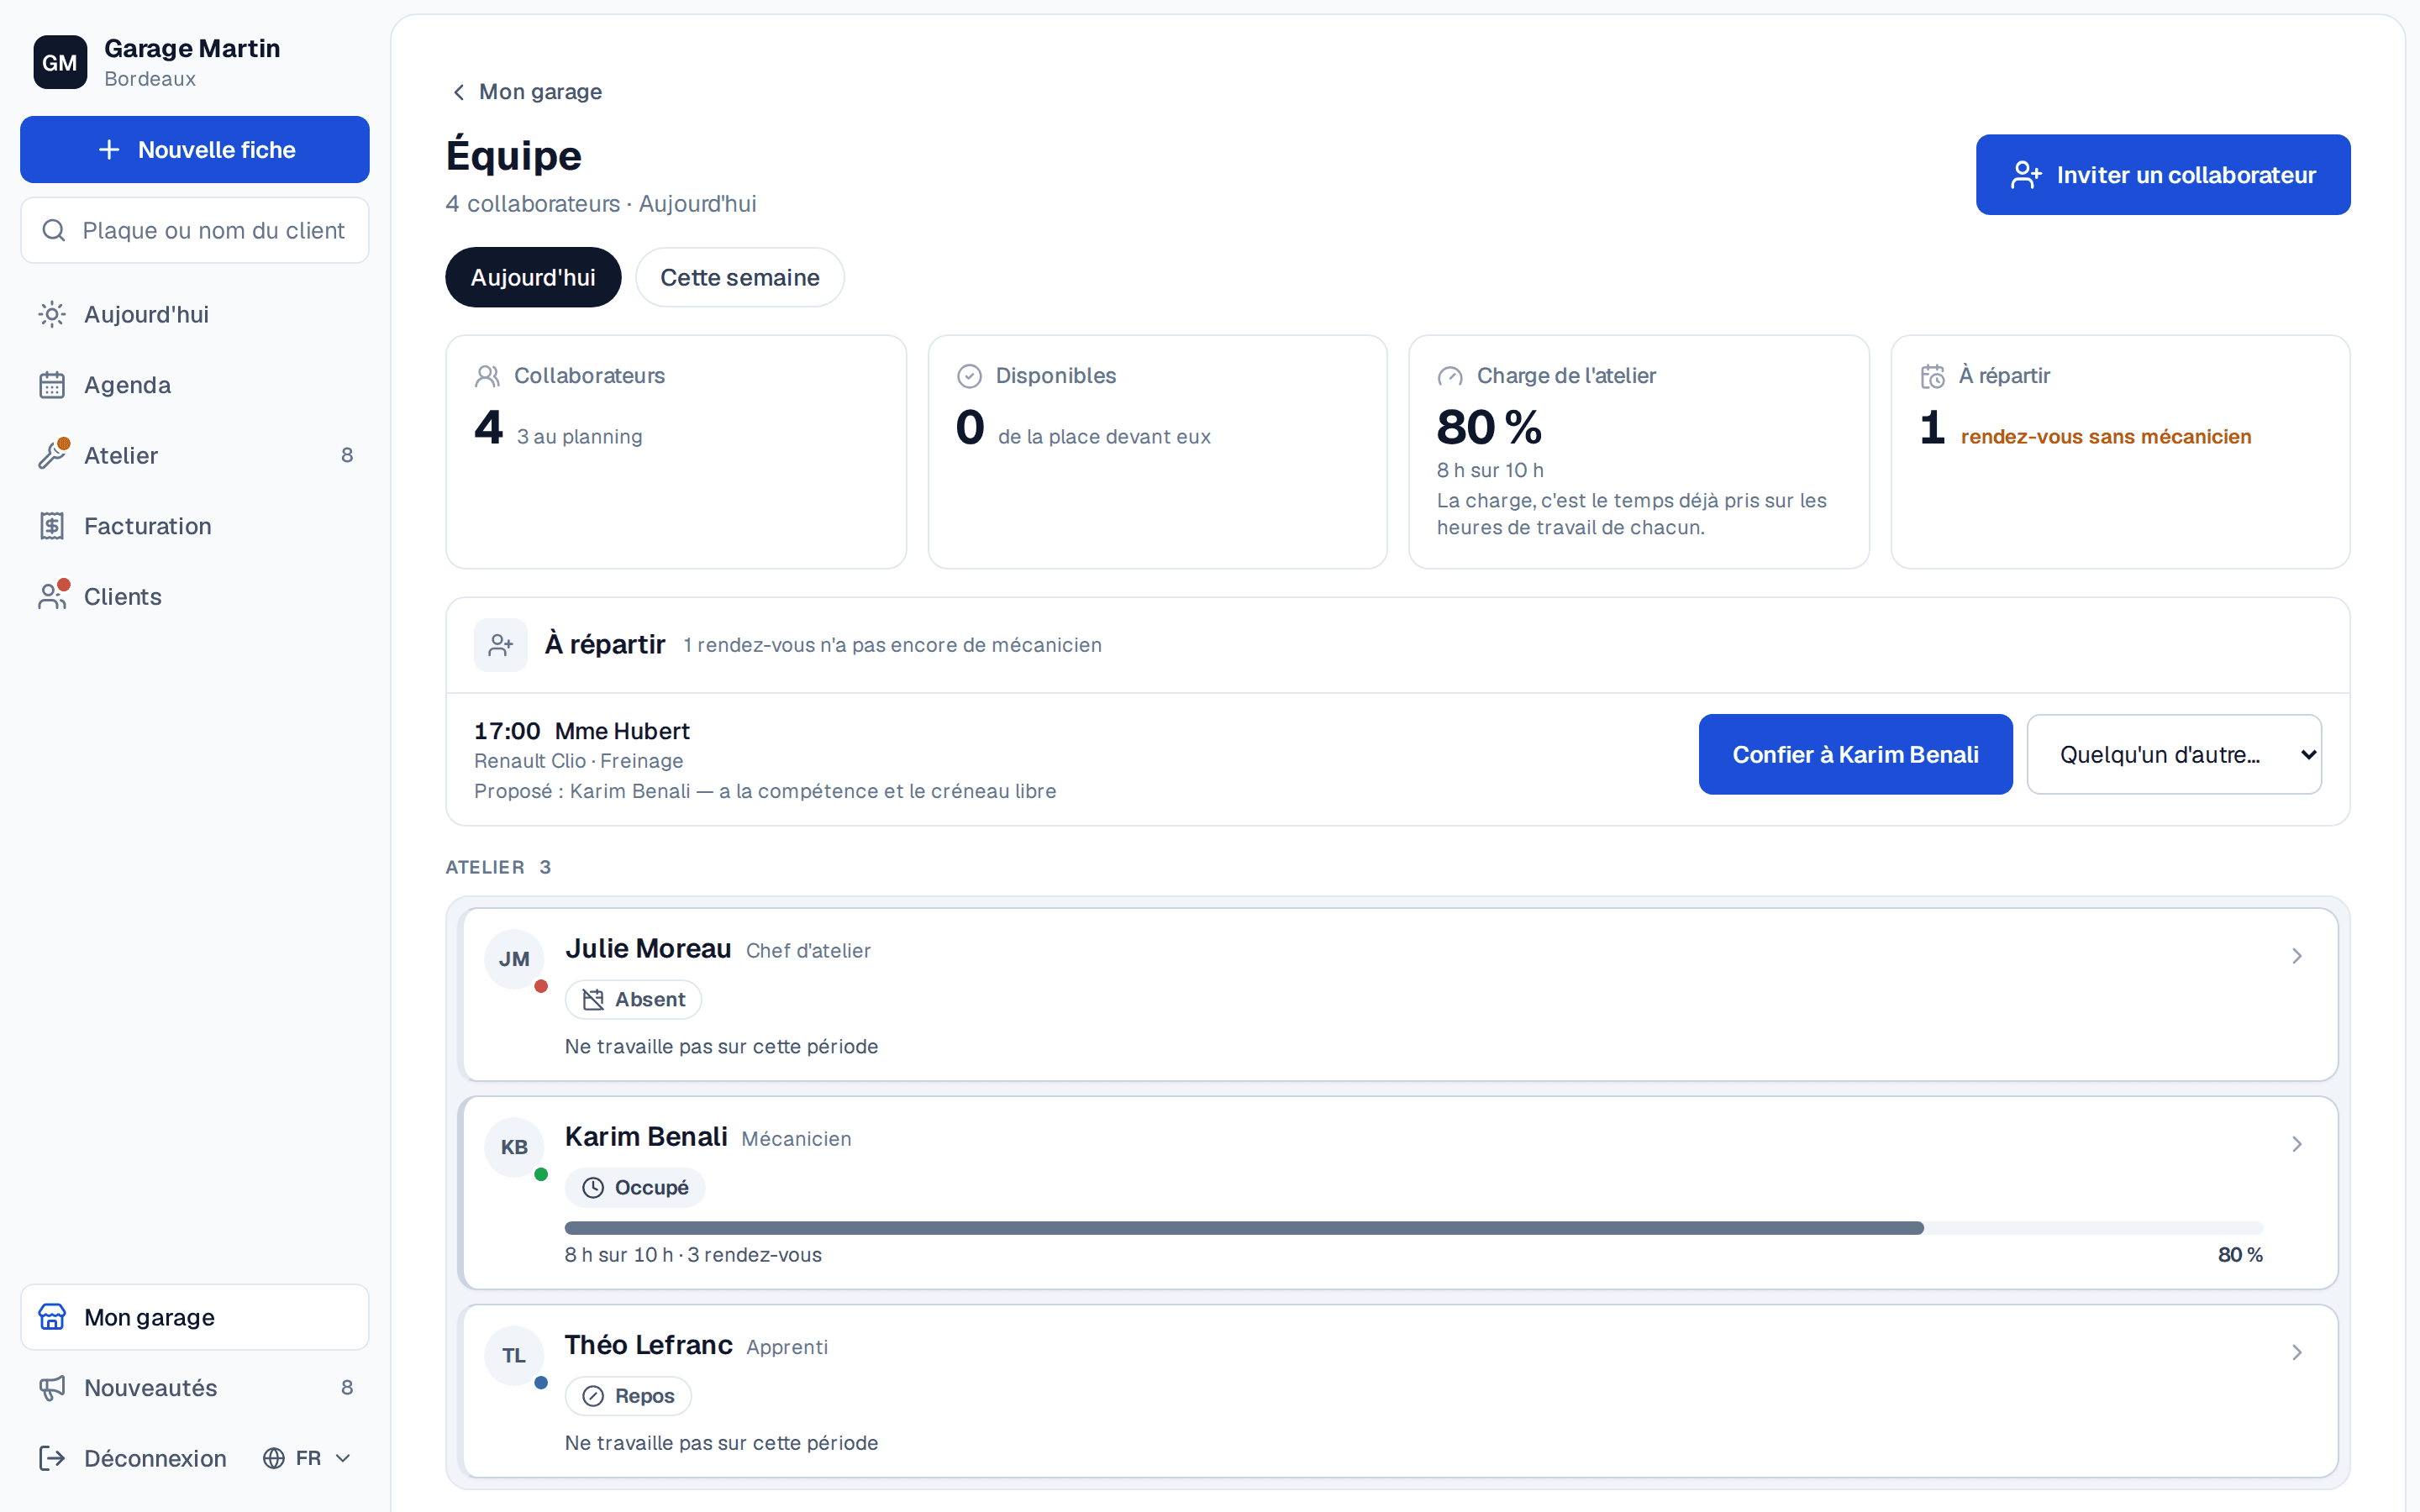Click Inviter un collaborateur button
This screenshot has height=1512, width=2420.
[2163, 175]
